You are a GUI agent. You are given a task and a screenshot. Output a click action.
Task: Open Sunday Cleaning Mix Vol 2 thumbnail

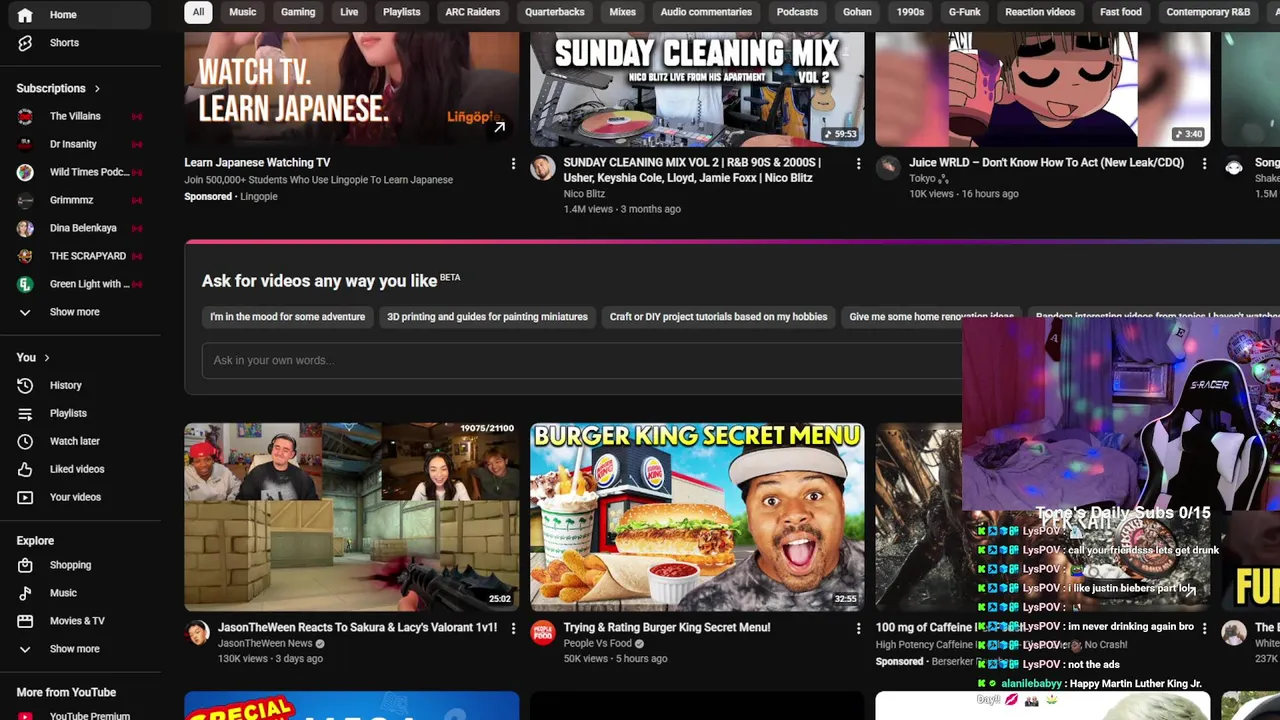(697, 90)
